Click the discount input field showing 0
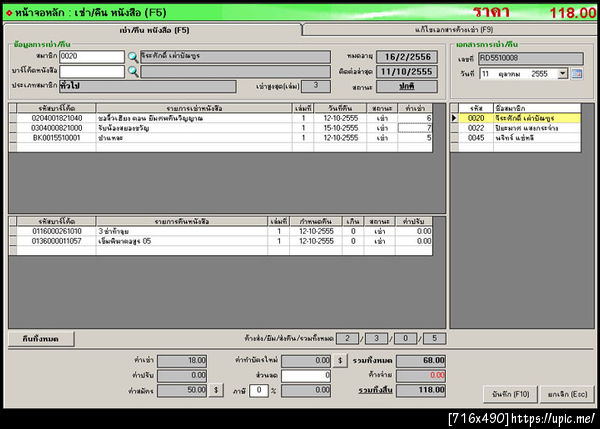The height and width of the screenshot is (429, 600). point(306,375)
